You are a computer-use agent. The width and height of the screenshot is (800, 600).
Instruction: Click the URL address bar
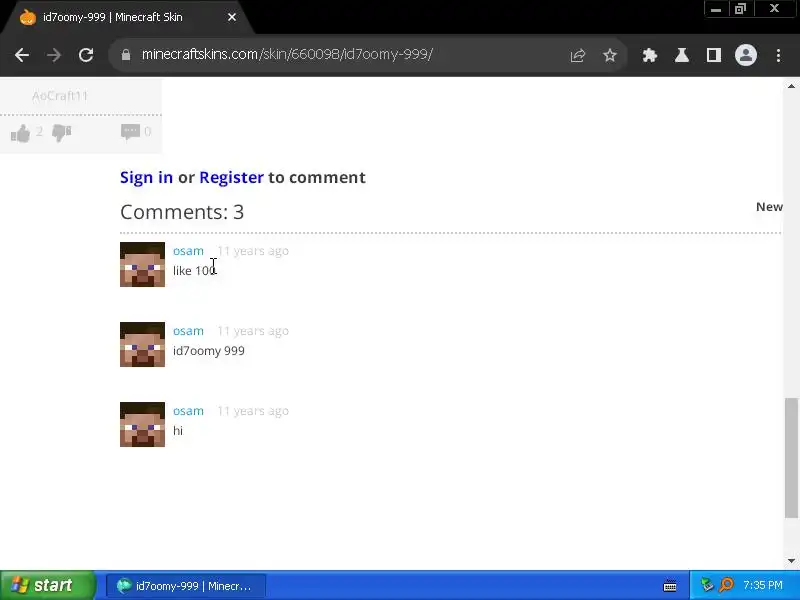347,55
